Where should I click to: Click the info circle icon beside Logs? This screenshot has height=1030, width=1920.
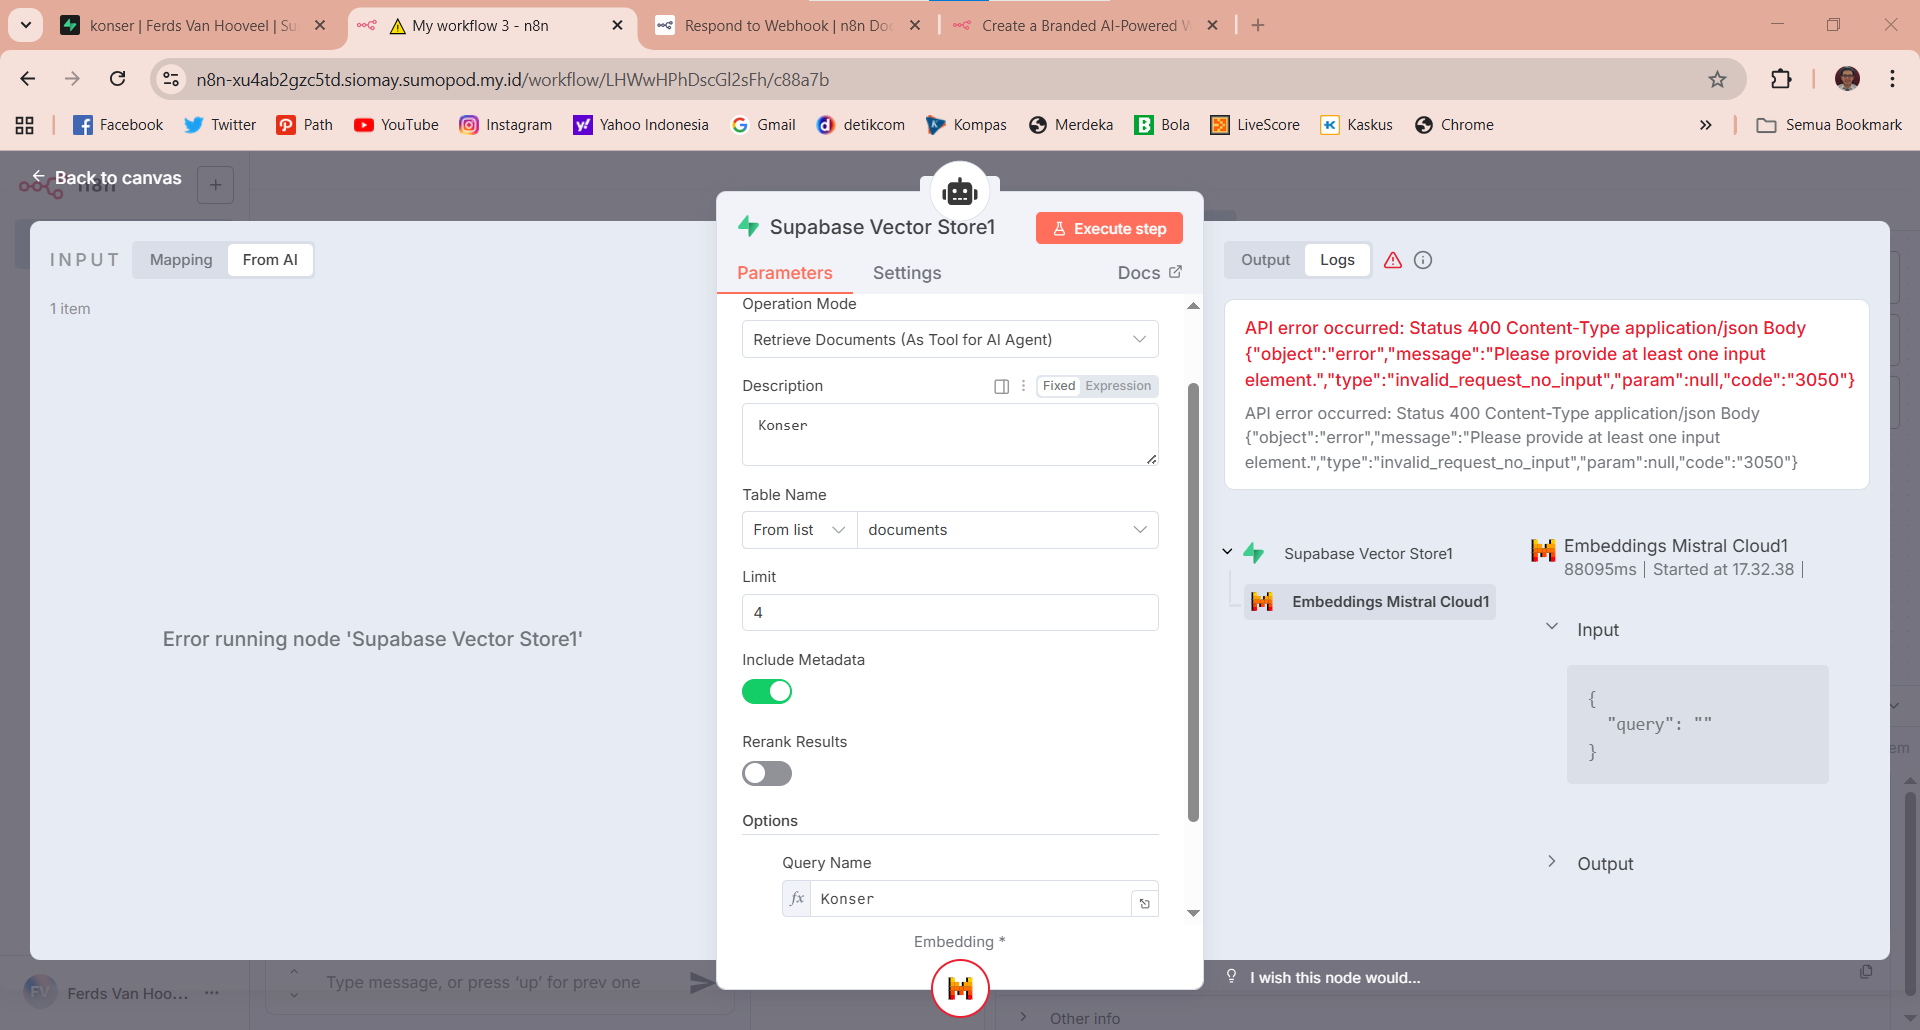point(1423,260)
